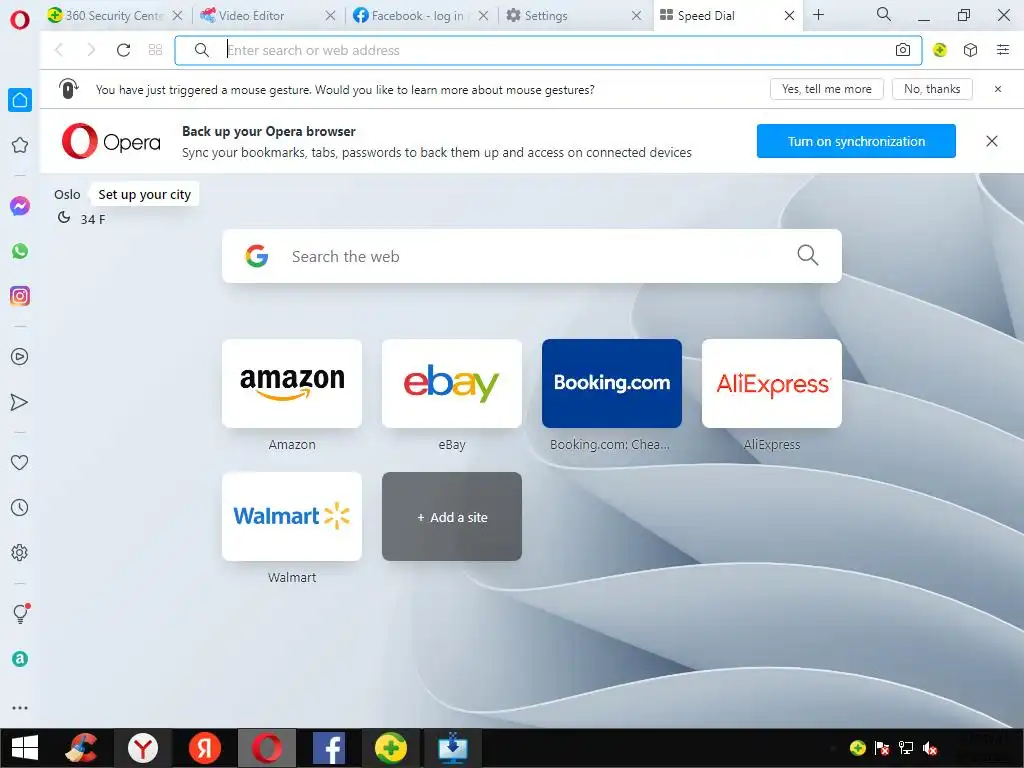Click the search magnifier in Google box

[808, 255]
